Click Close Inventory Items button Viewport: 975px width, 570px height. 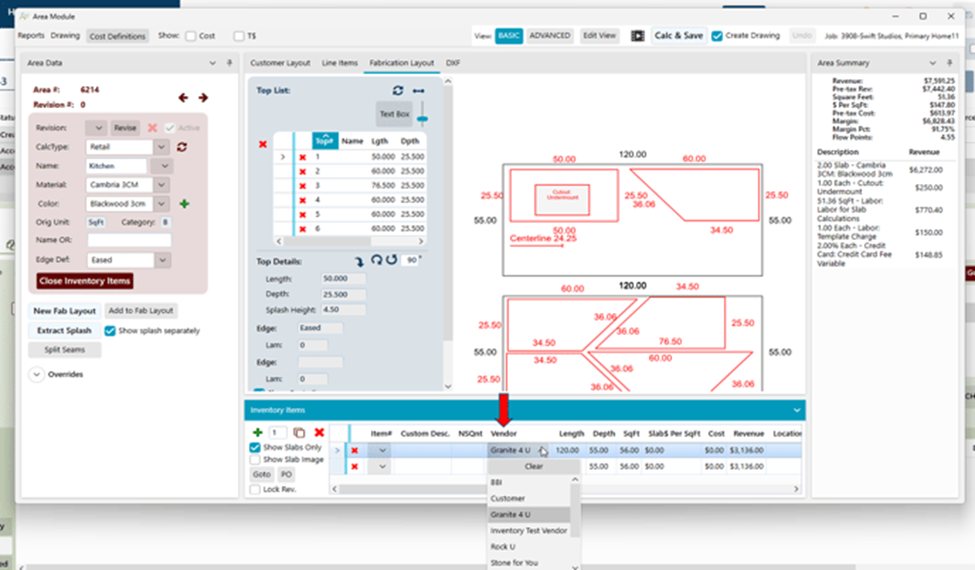coord(85,281)
